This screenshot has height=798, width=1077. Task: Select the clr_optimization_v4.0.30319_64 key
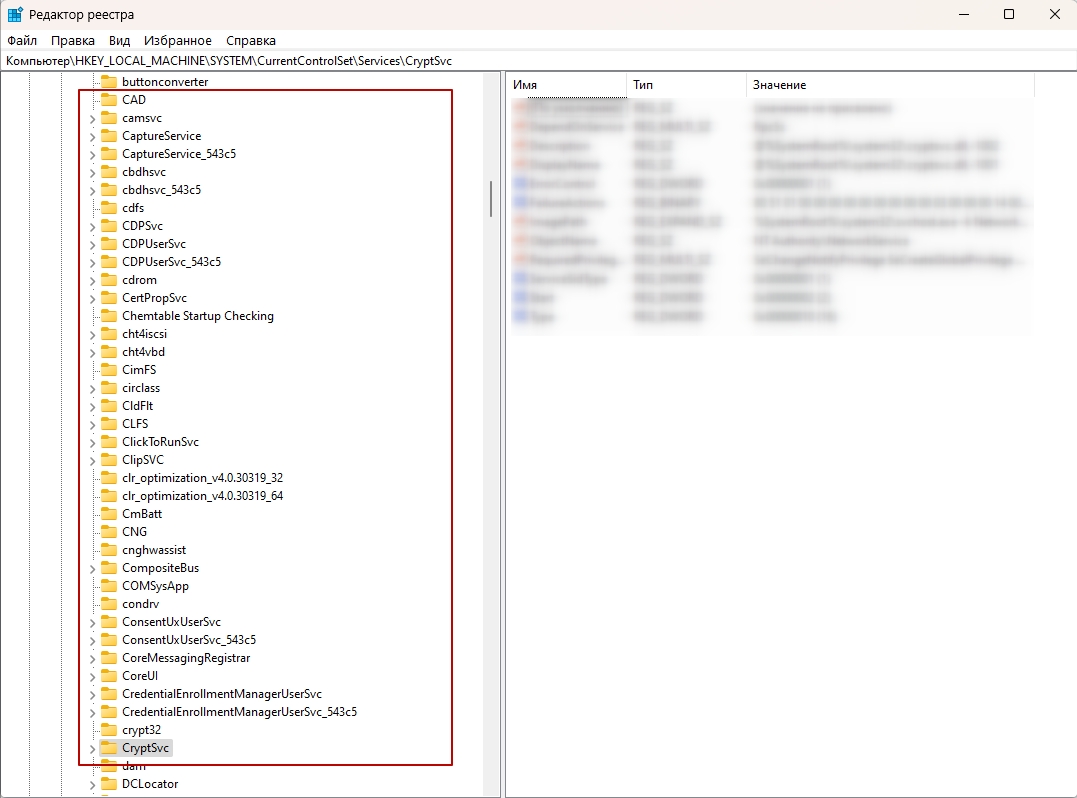202,496
